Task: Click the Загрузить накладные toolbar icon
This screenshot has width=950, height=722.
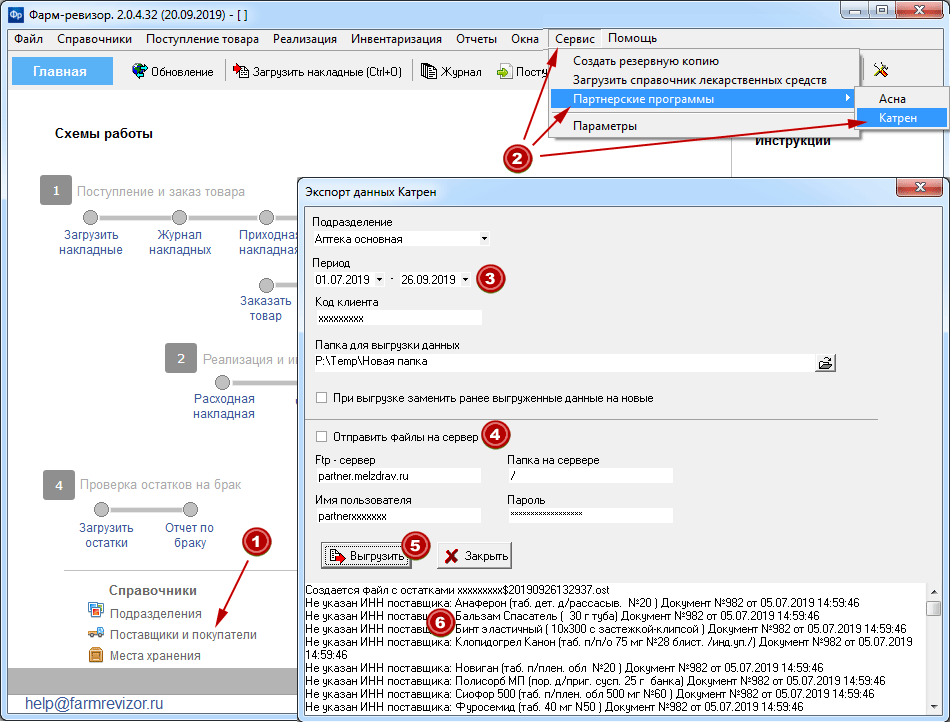Action: click(241, 71)
